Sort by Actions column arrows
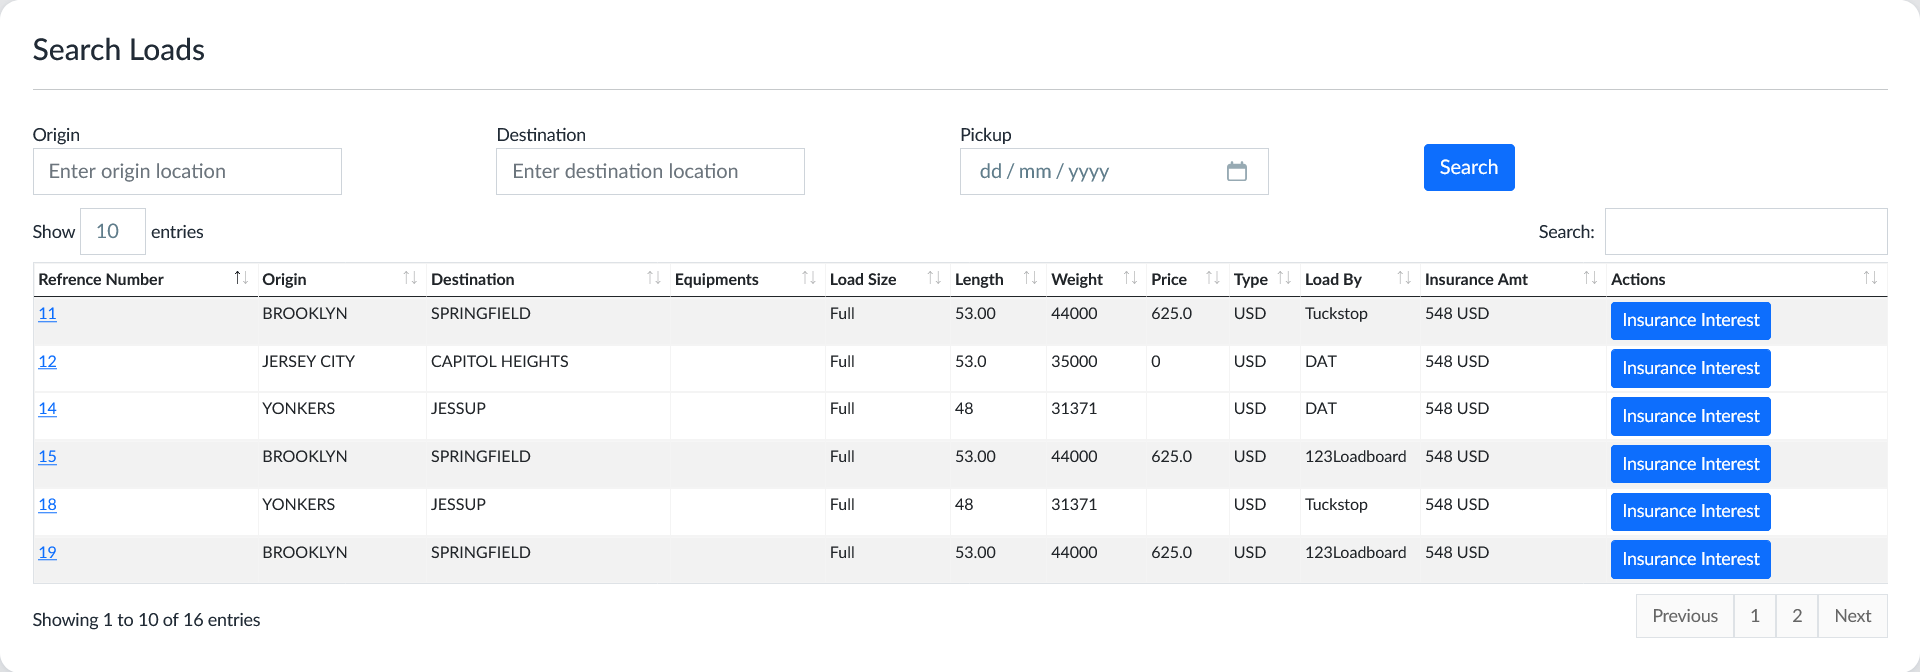 pyautogui.click(x=1870, y=278)
